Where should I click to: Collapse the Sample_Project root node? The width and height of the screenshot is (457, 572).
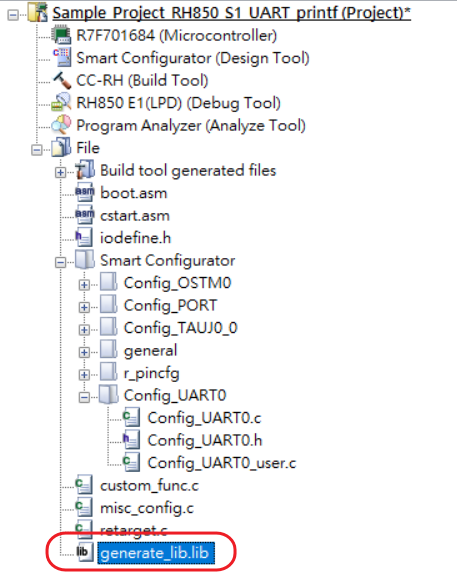(x=13, y=15)
